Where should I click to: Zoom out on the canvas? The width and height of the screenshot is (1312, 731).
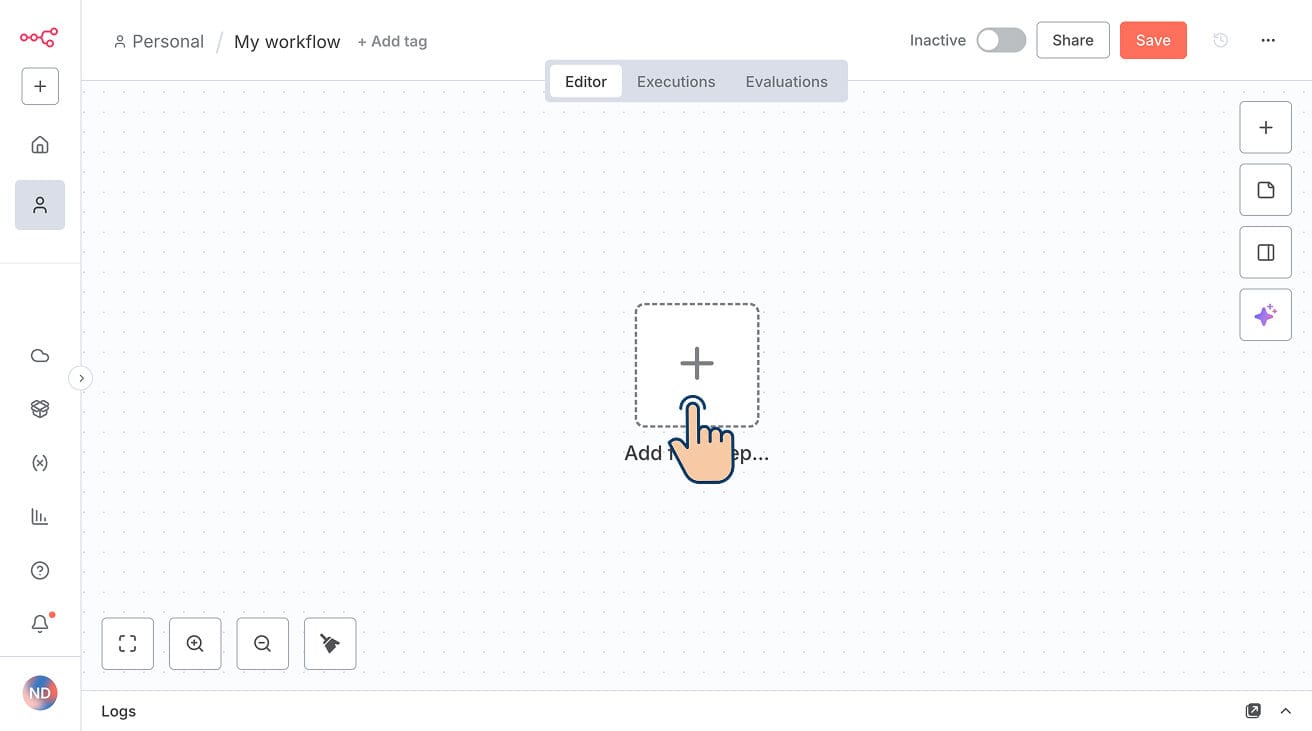click(x=262, y=643)
